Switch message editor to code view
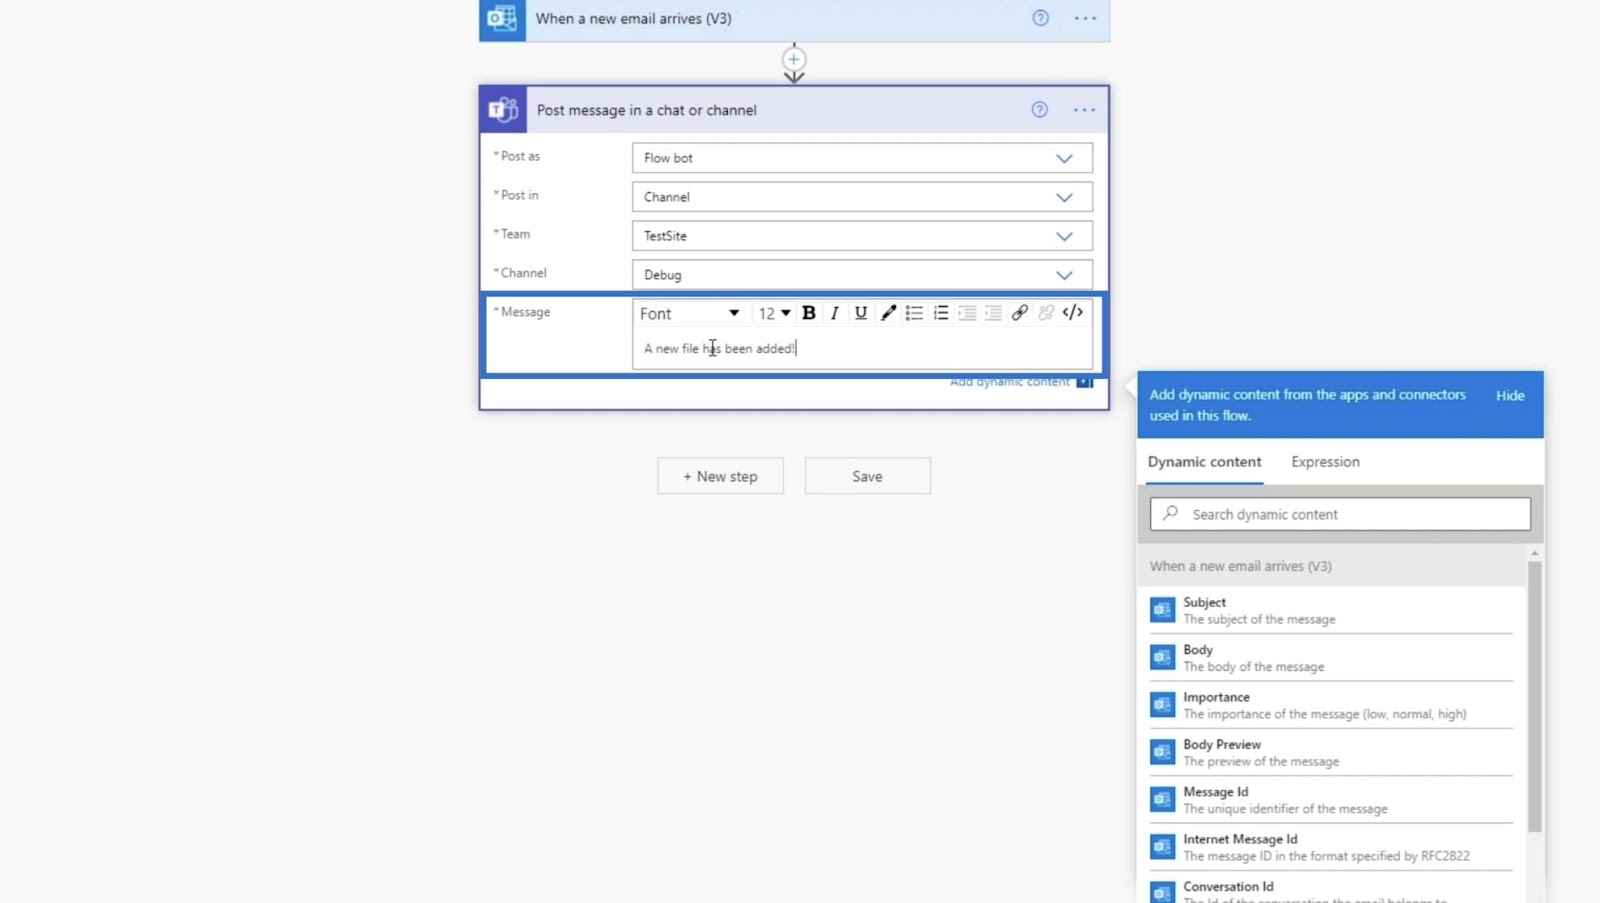This screenshot has height=903, width=1600. coord(1073,313)
